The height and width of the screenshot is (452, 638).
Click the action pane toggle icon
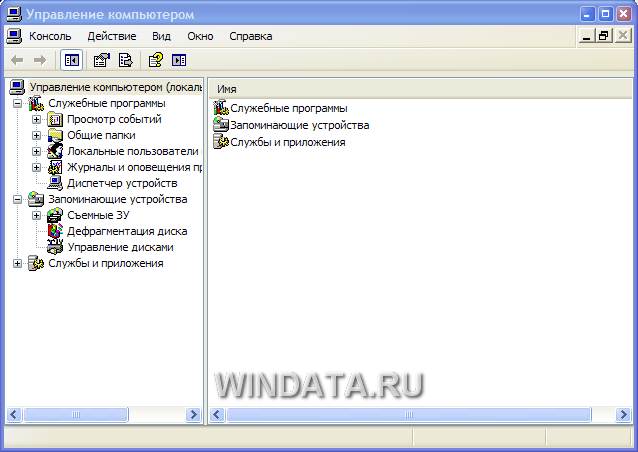pos(179,60)
